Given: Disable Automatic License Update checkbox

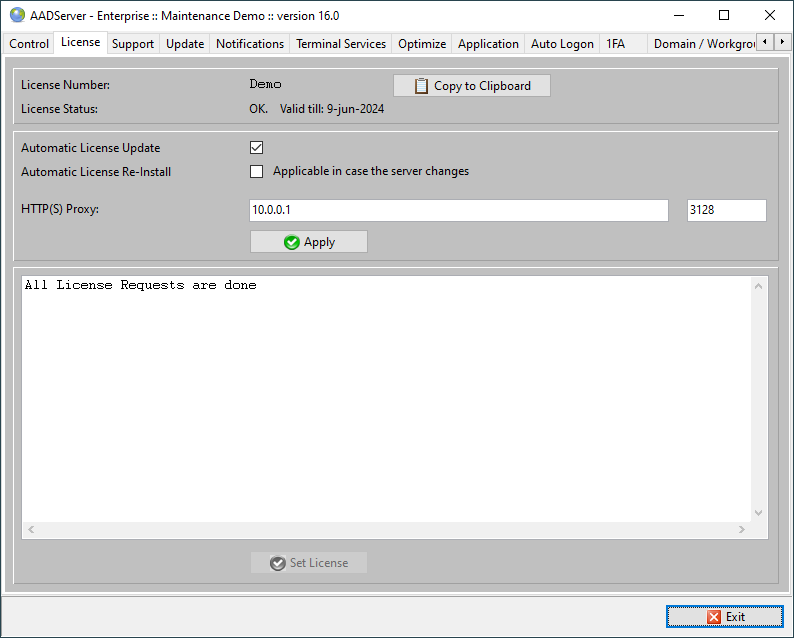Looking at the screenshot, I should coord(256,148).
